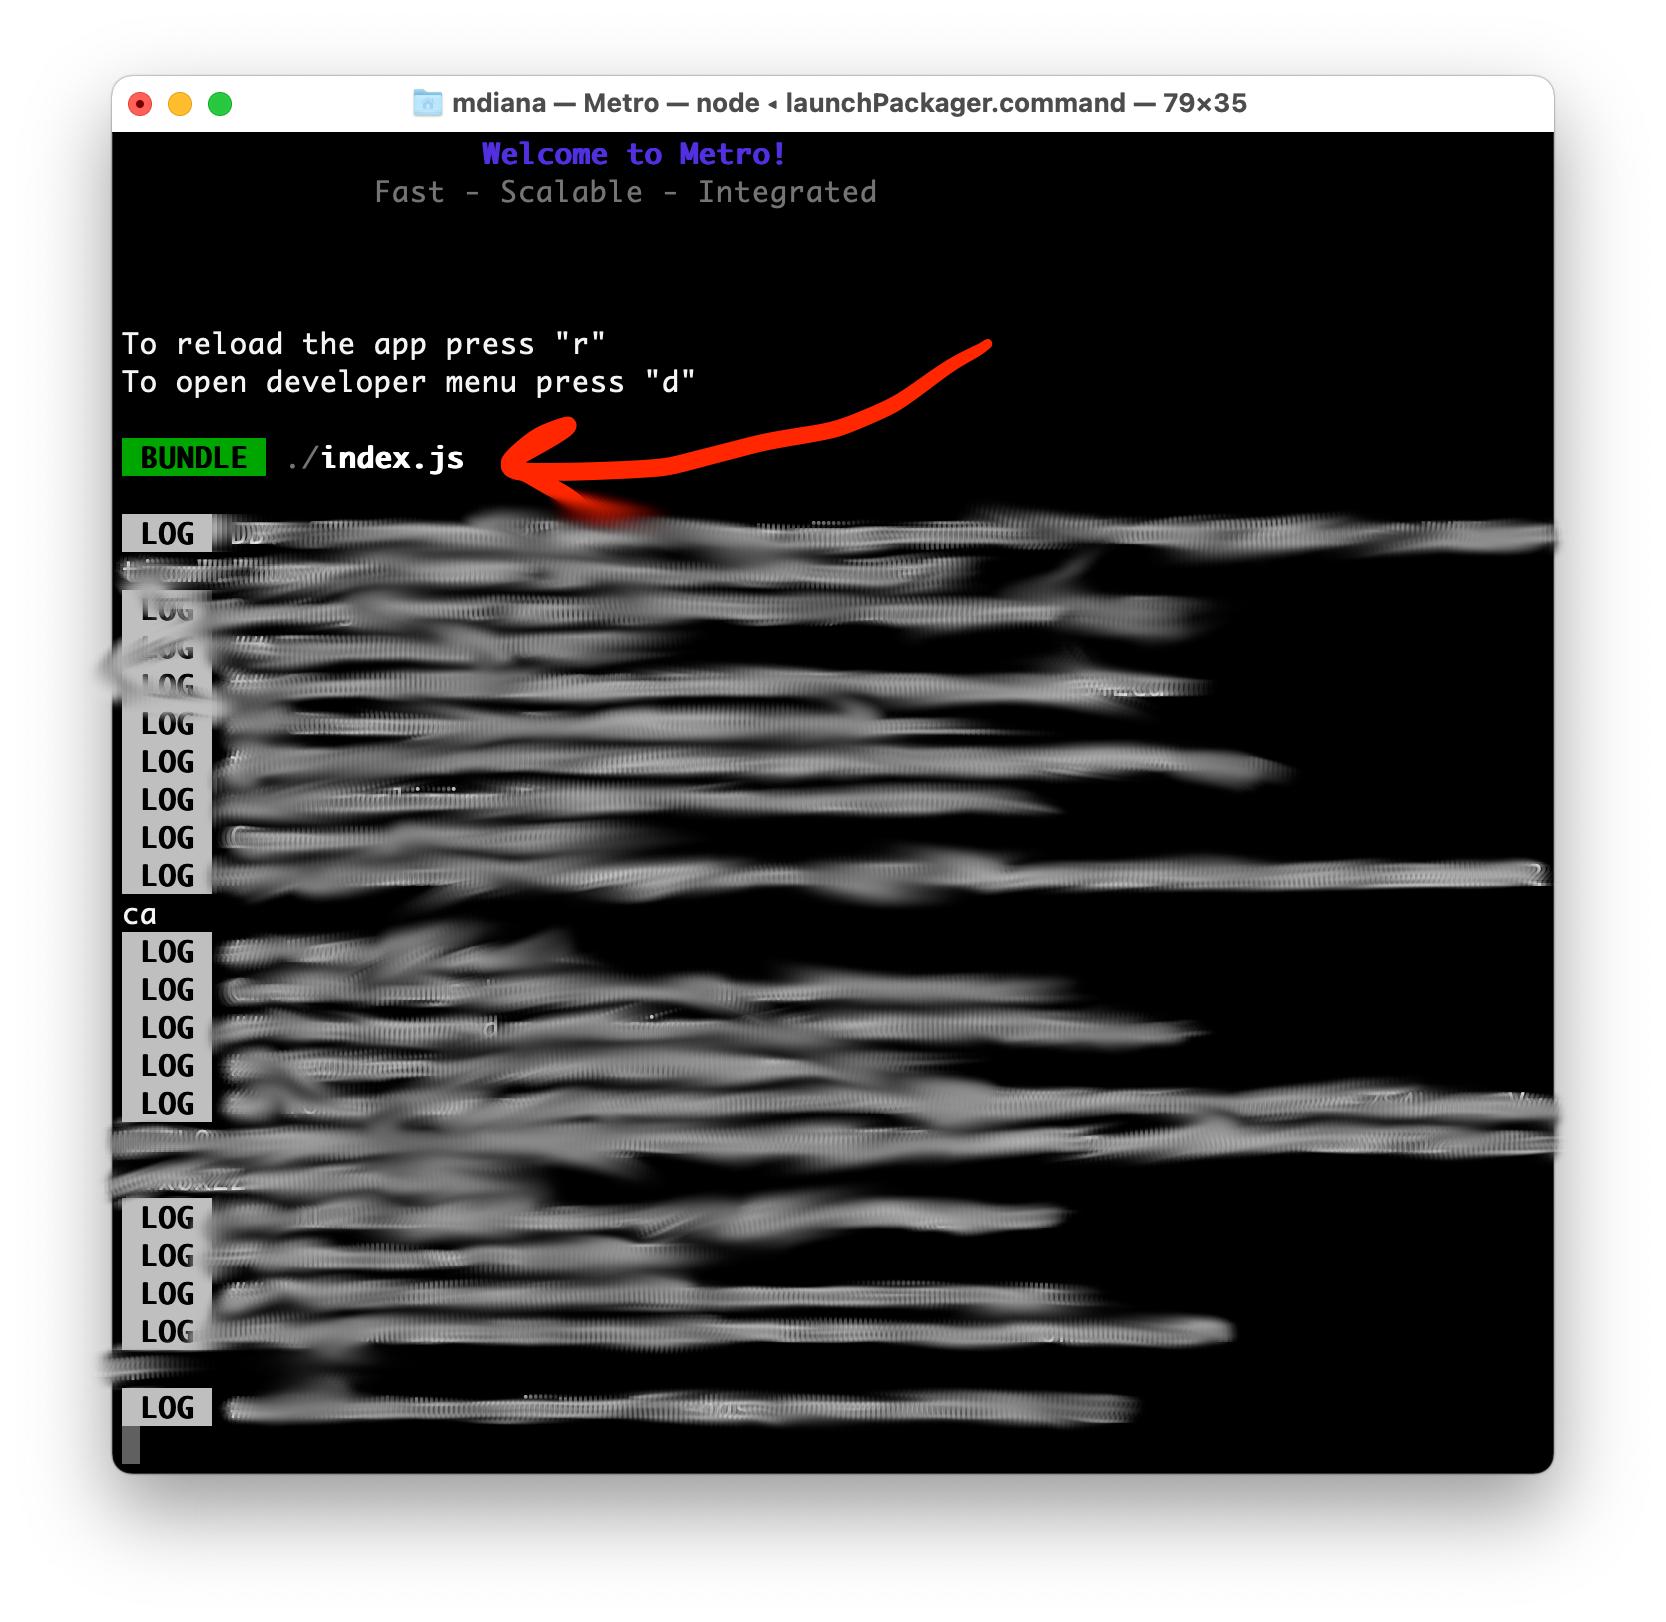Click the './index.js' file path text
This screenshot has height=1622, width=1666.
click(x=375, y=458)
